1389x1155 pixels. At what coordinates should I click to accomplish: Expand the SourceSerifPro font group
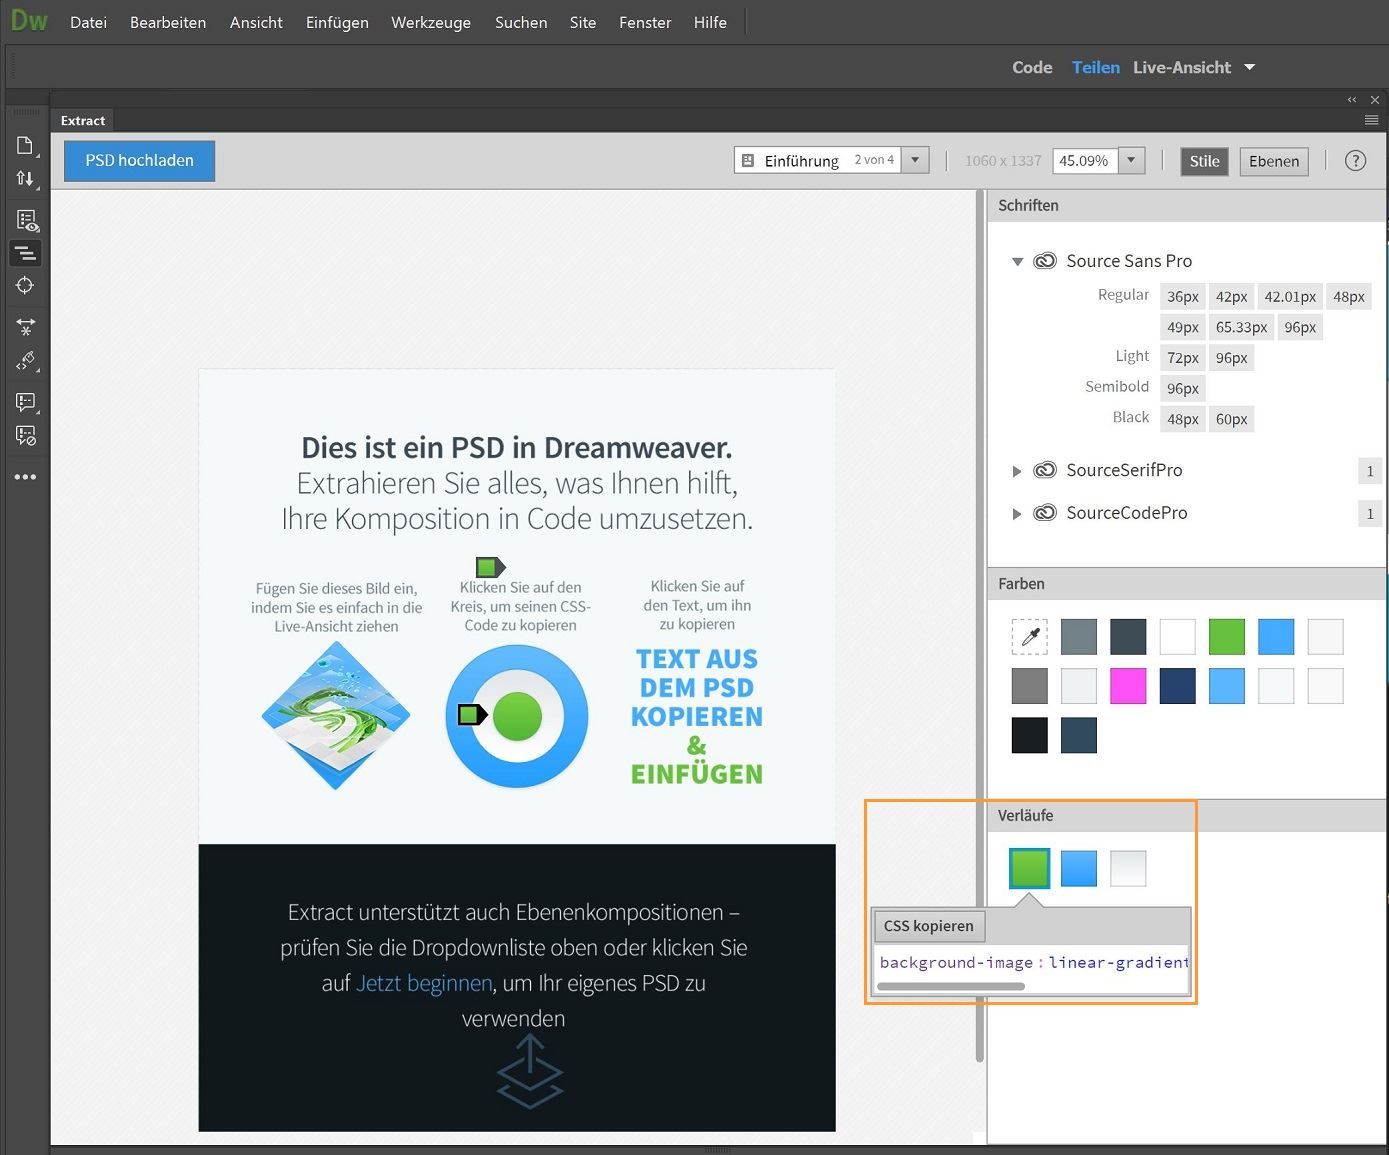pos(1017,471)
